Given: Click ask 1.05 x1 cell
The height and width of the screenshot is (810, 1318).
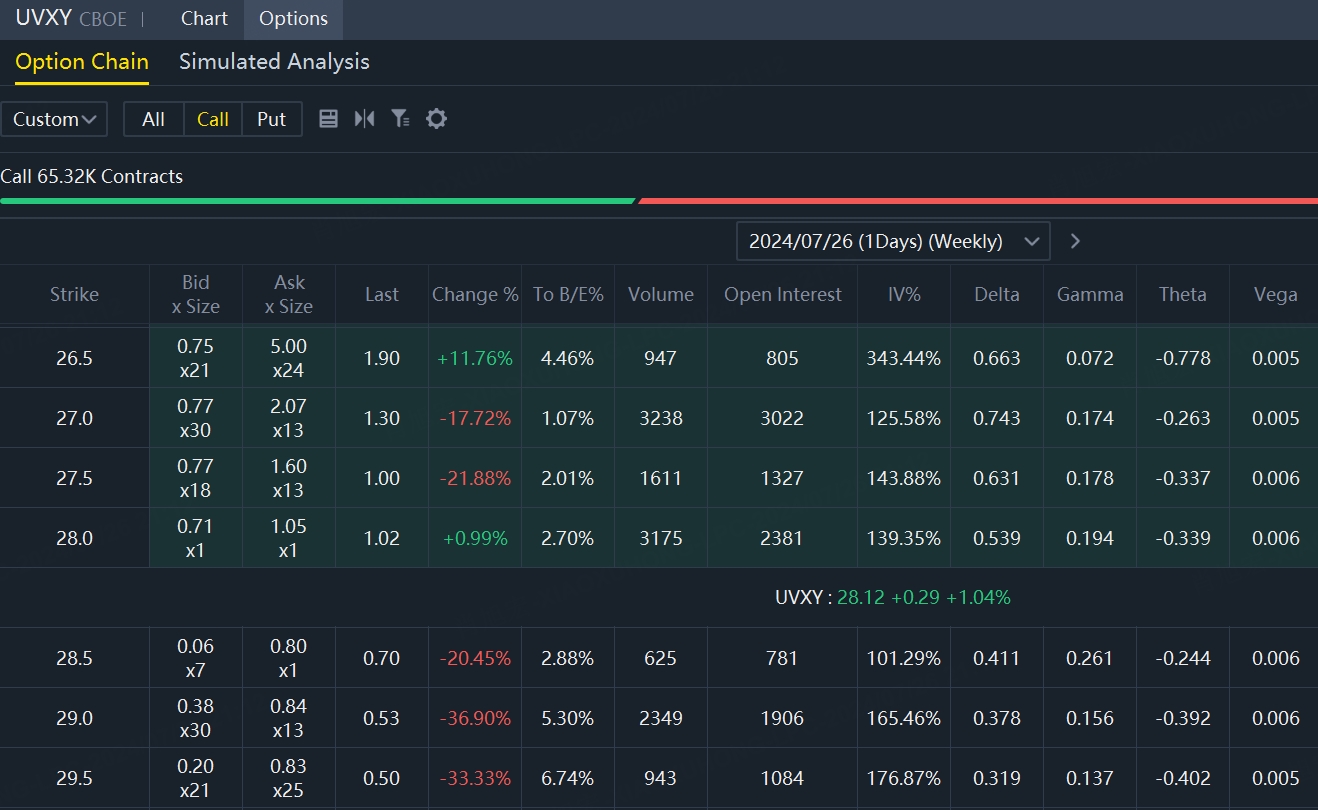Looking at the screenshot, I should pyautogui.click(x=289, y=538).
